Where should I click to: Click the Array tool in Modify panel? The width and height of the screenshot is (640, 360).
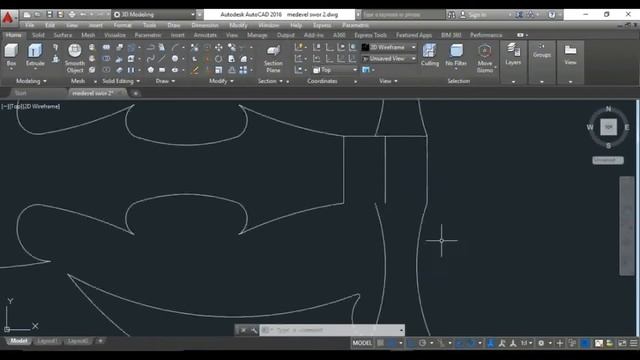(243, 70)
